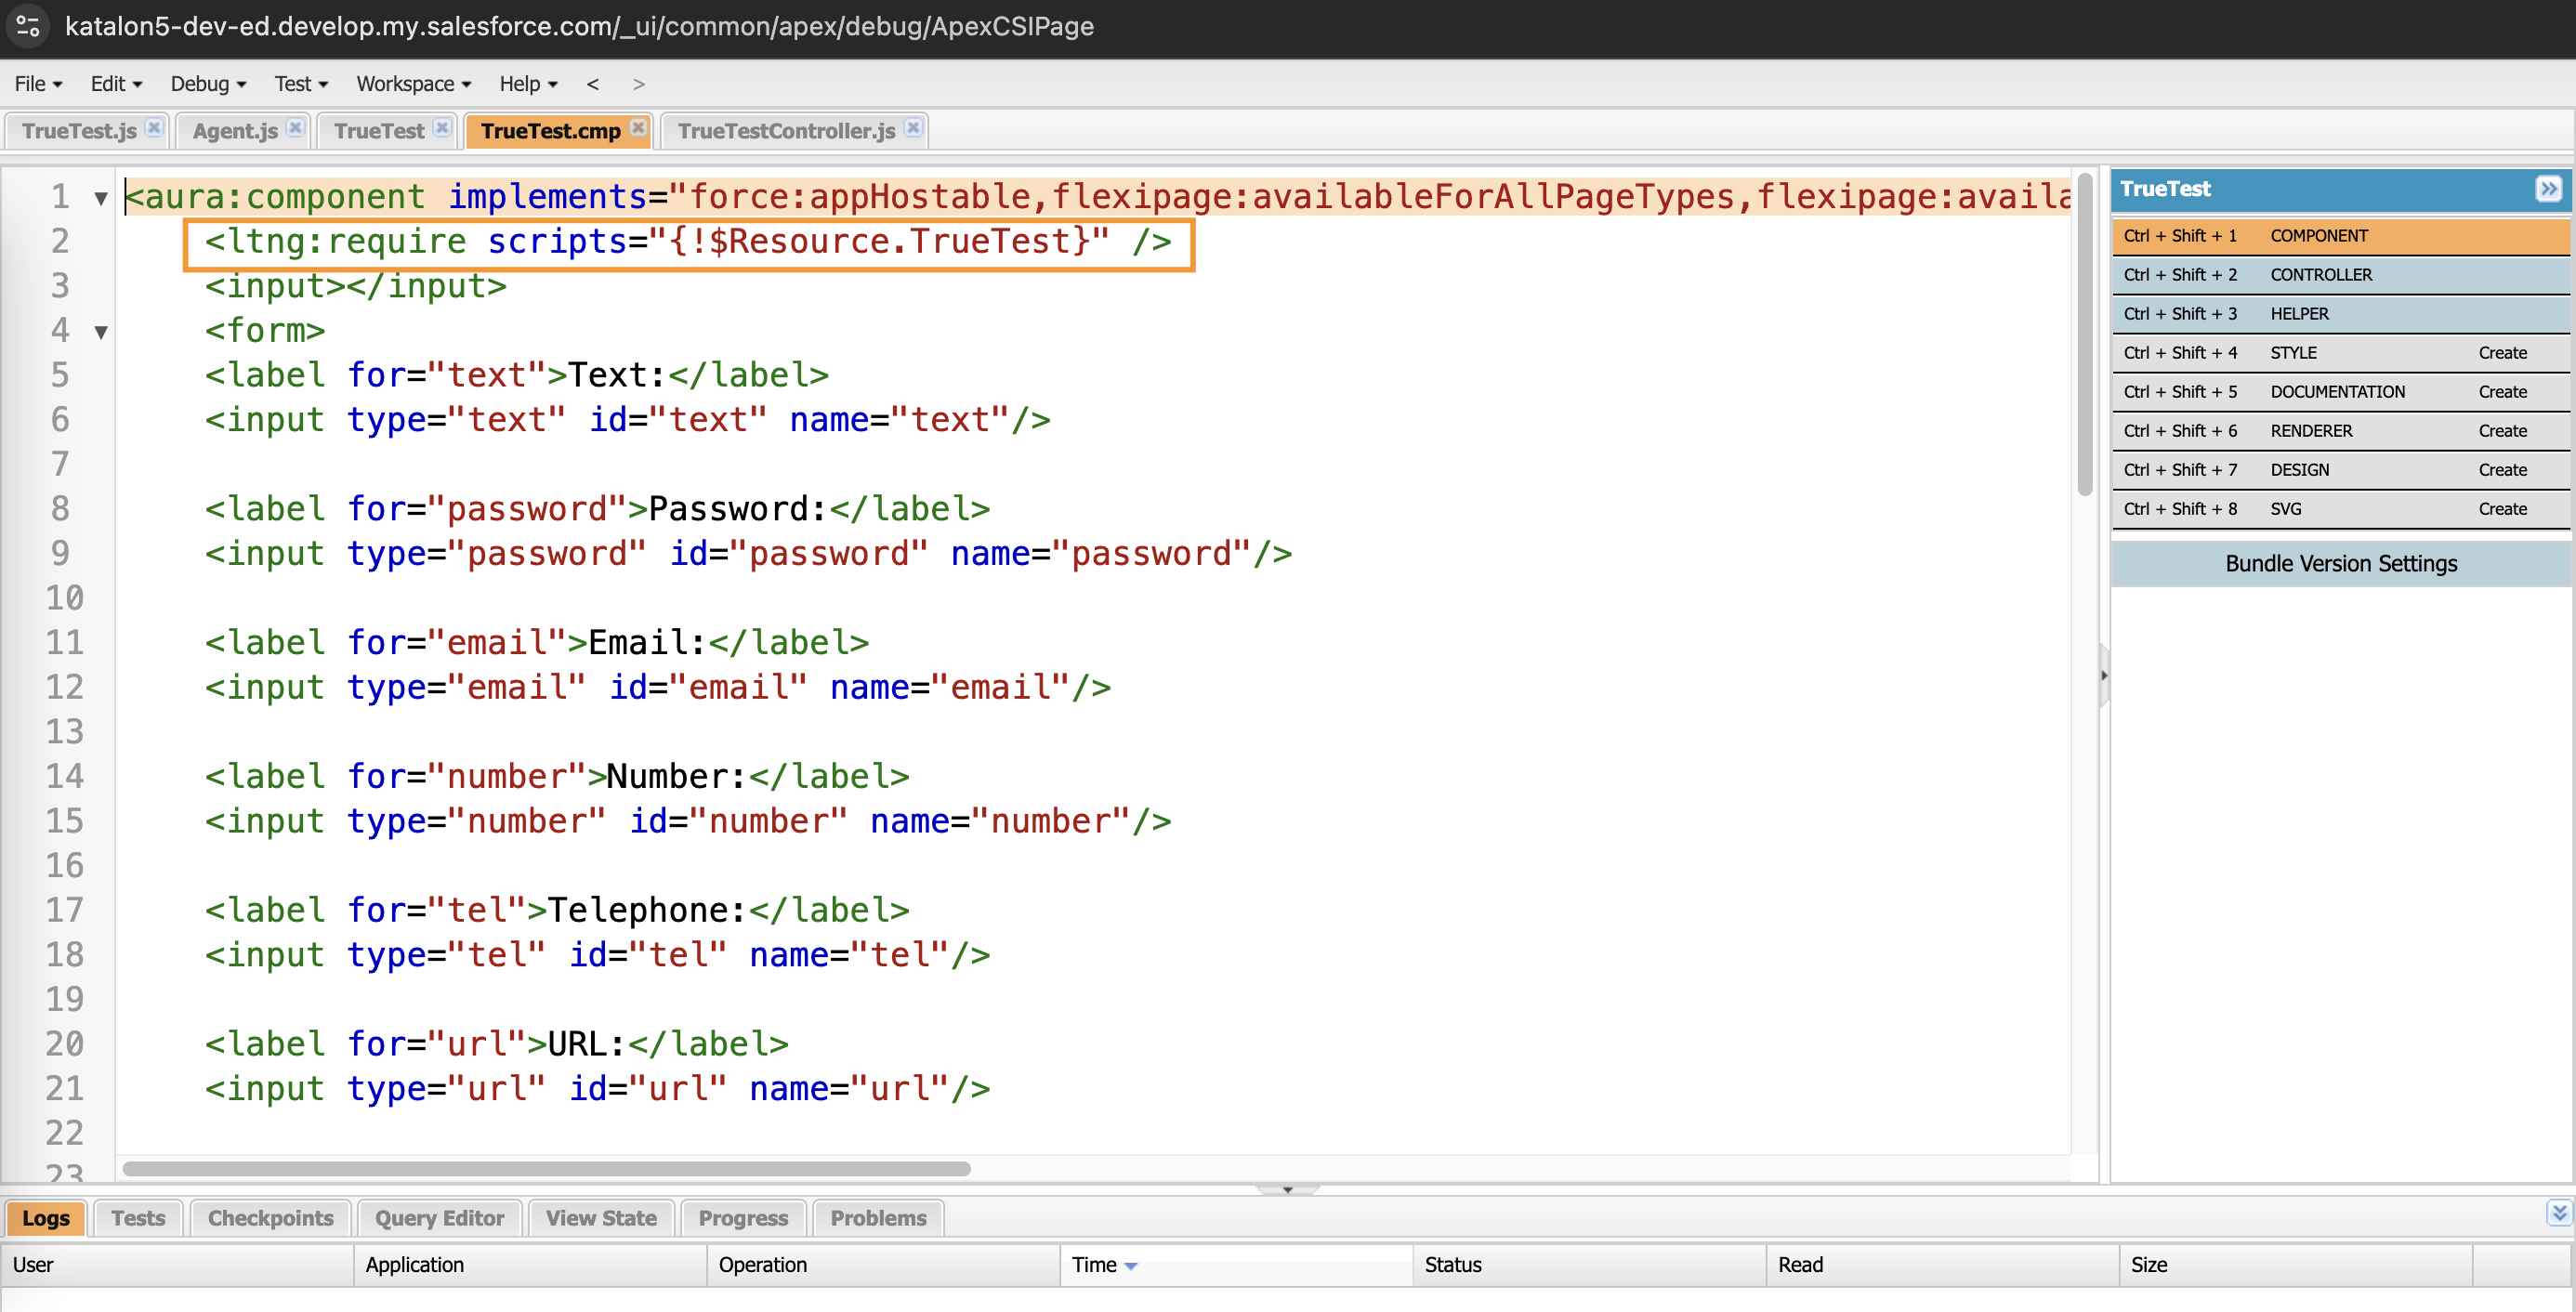Click the browser site info icon
The width and height of the screenshot is (2576, 1312).
[x=28, y=26]
